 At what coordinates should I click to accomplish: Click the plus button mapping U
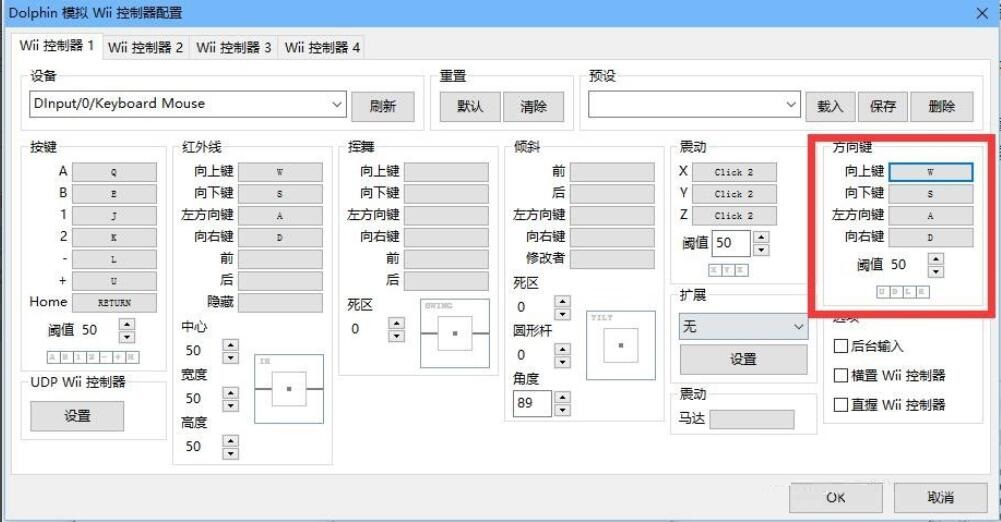pyautogui.click(x=114, y=281)
